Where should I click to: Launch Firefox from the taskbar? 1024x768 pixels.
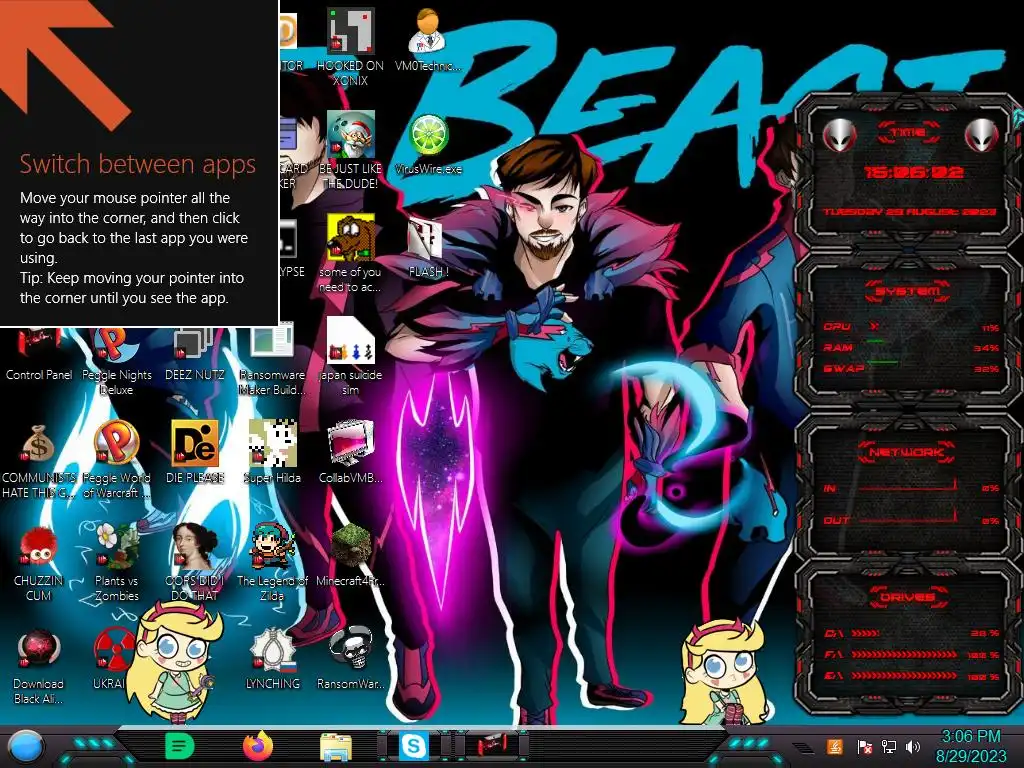[258, 746]
